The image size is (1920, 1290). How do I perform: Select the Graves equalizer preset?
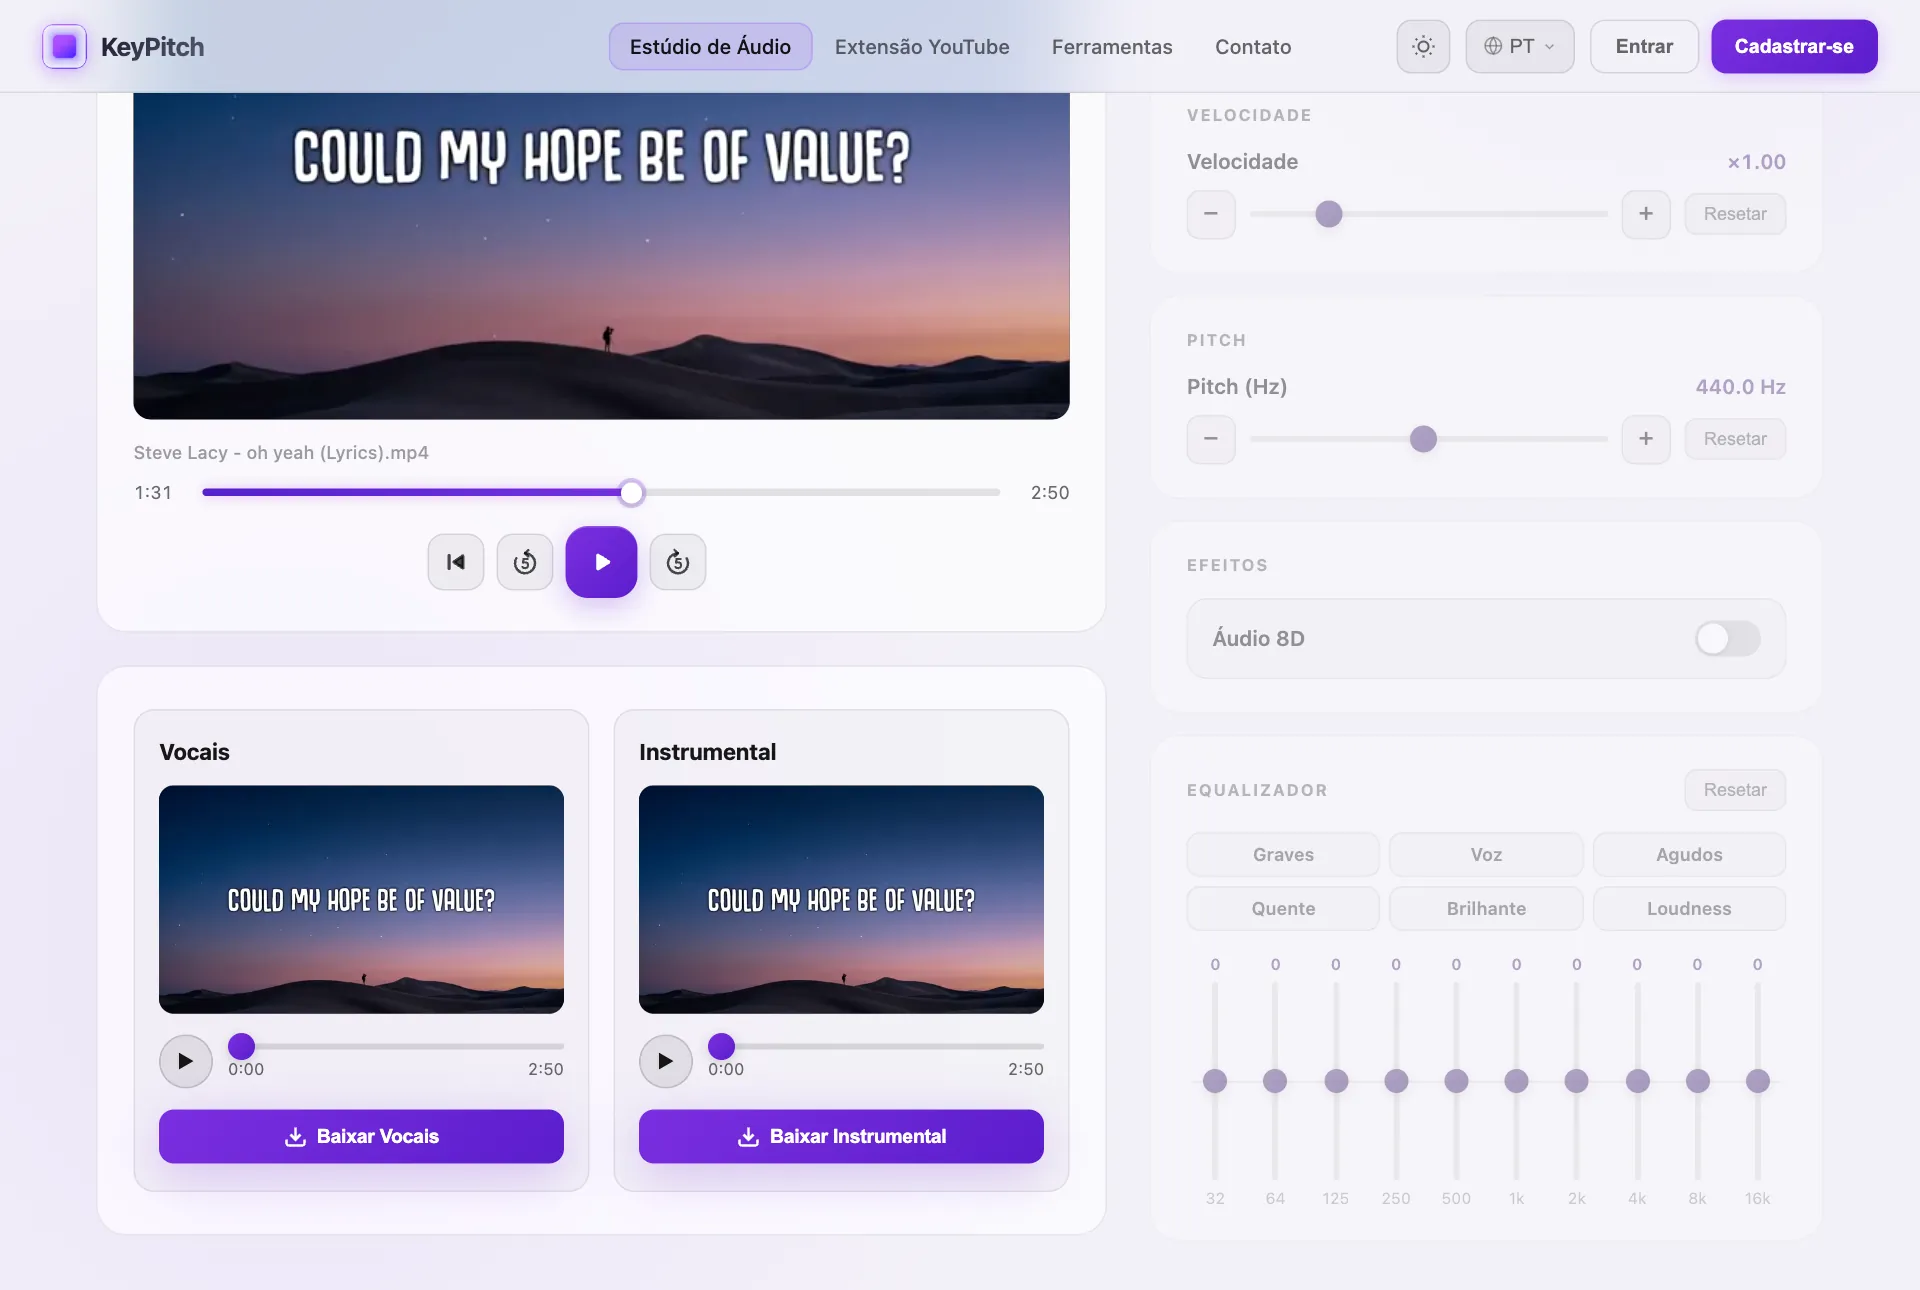(1283, 855)
